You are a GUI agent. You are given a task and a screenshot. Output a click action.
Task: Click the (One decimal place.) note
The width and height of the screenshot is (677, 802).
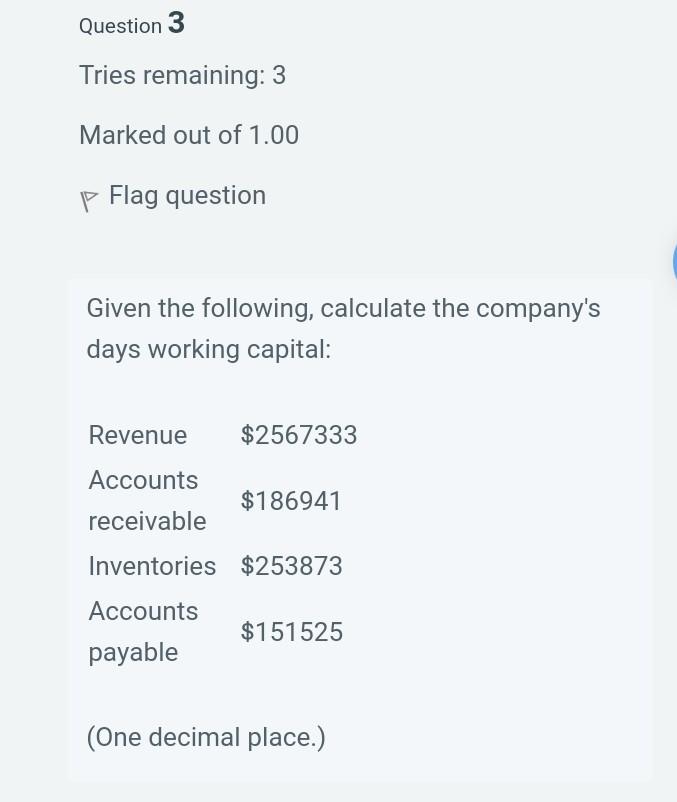tap(206, 737)
